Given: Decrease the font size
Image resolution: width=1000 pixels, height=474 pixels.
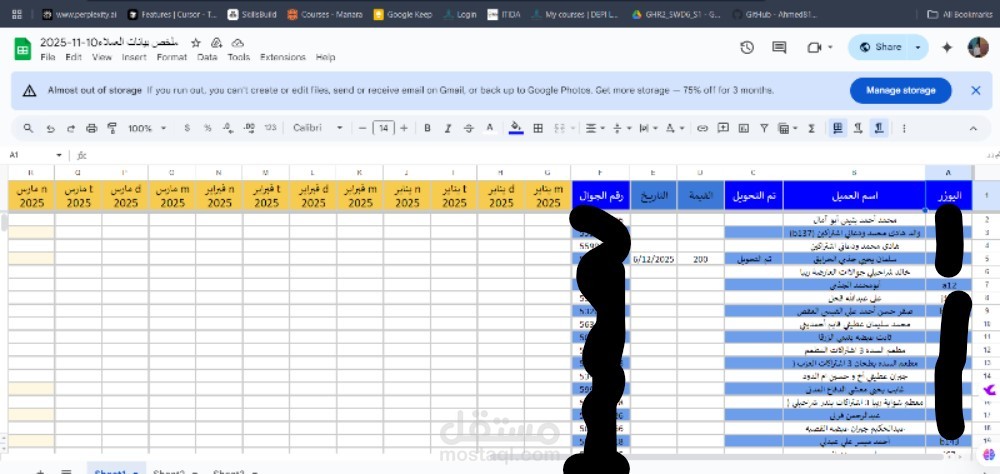Looking at the screenshot, I should (x=362, y=128).
